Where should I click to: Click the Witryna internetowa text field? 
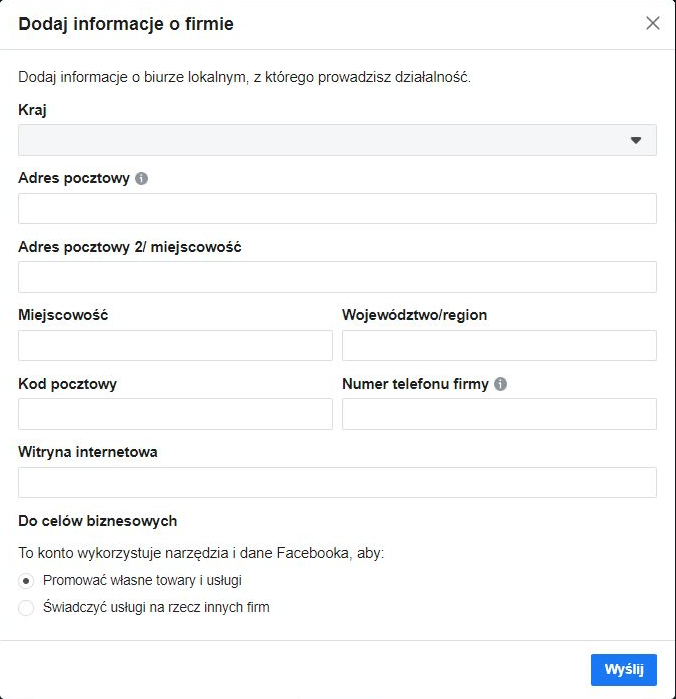click(x=337, y=482)
